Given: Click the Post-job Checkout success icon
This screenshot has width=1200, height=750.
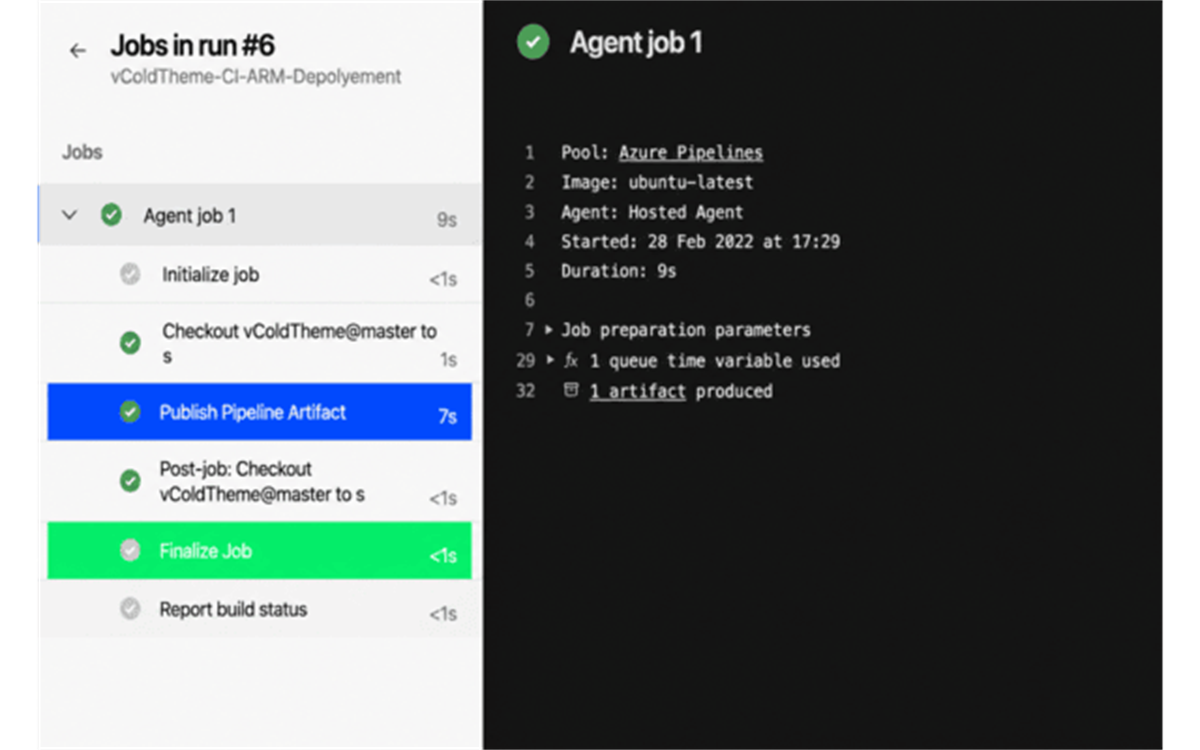Looking at the screenshot, I should coord(130,481).
